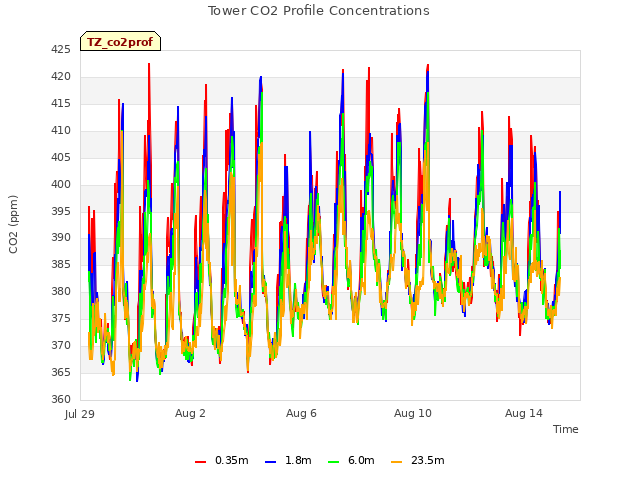
Task: Click the 370 y-axis tick value
Action: 60,345
